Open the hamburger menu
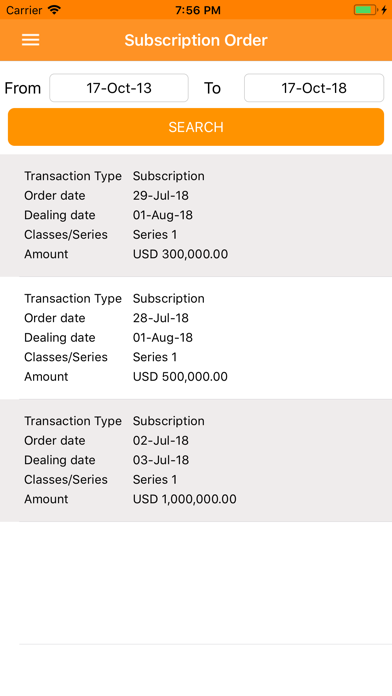Screen dimensions: 392x696 pos(31,40)
